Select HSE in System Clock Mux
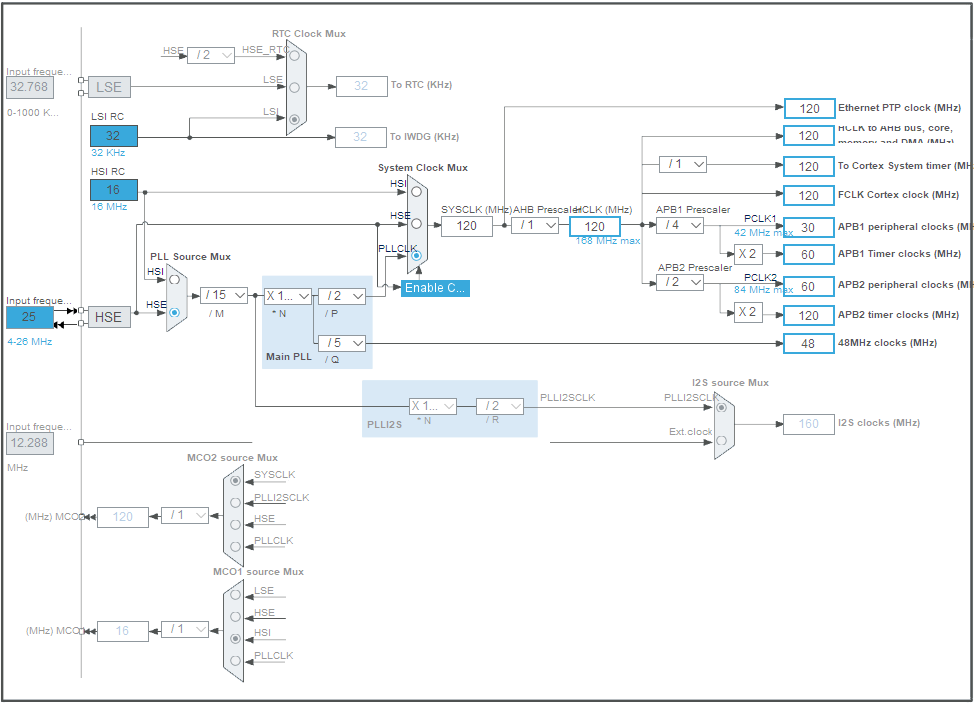 [x=416, y=224]
